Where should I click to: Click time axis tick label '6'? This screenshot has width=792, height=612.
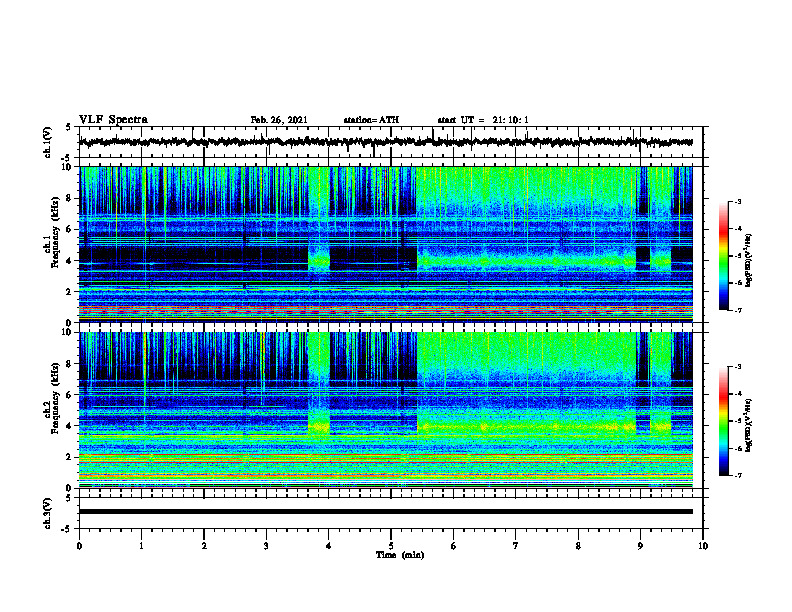click(x=454, y=546)
